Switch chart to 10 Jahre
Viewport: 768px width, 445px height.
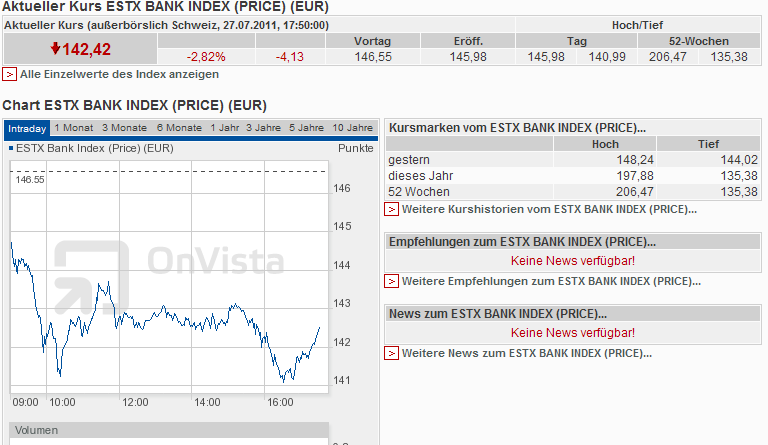(x=353, y=128)
